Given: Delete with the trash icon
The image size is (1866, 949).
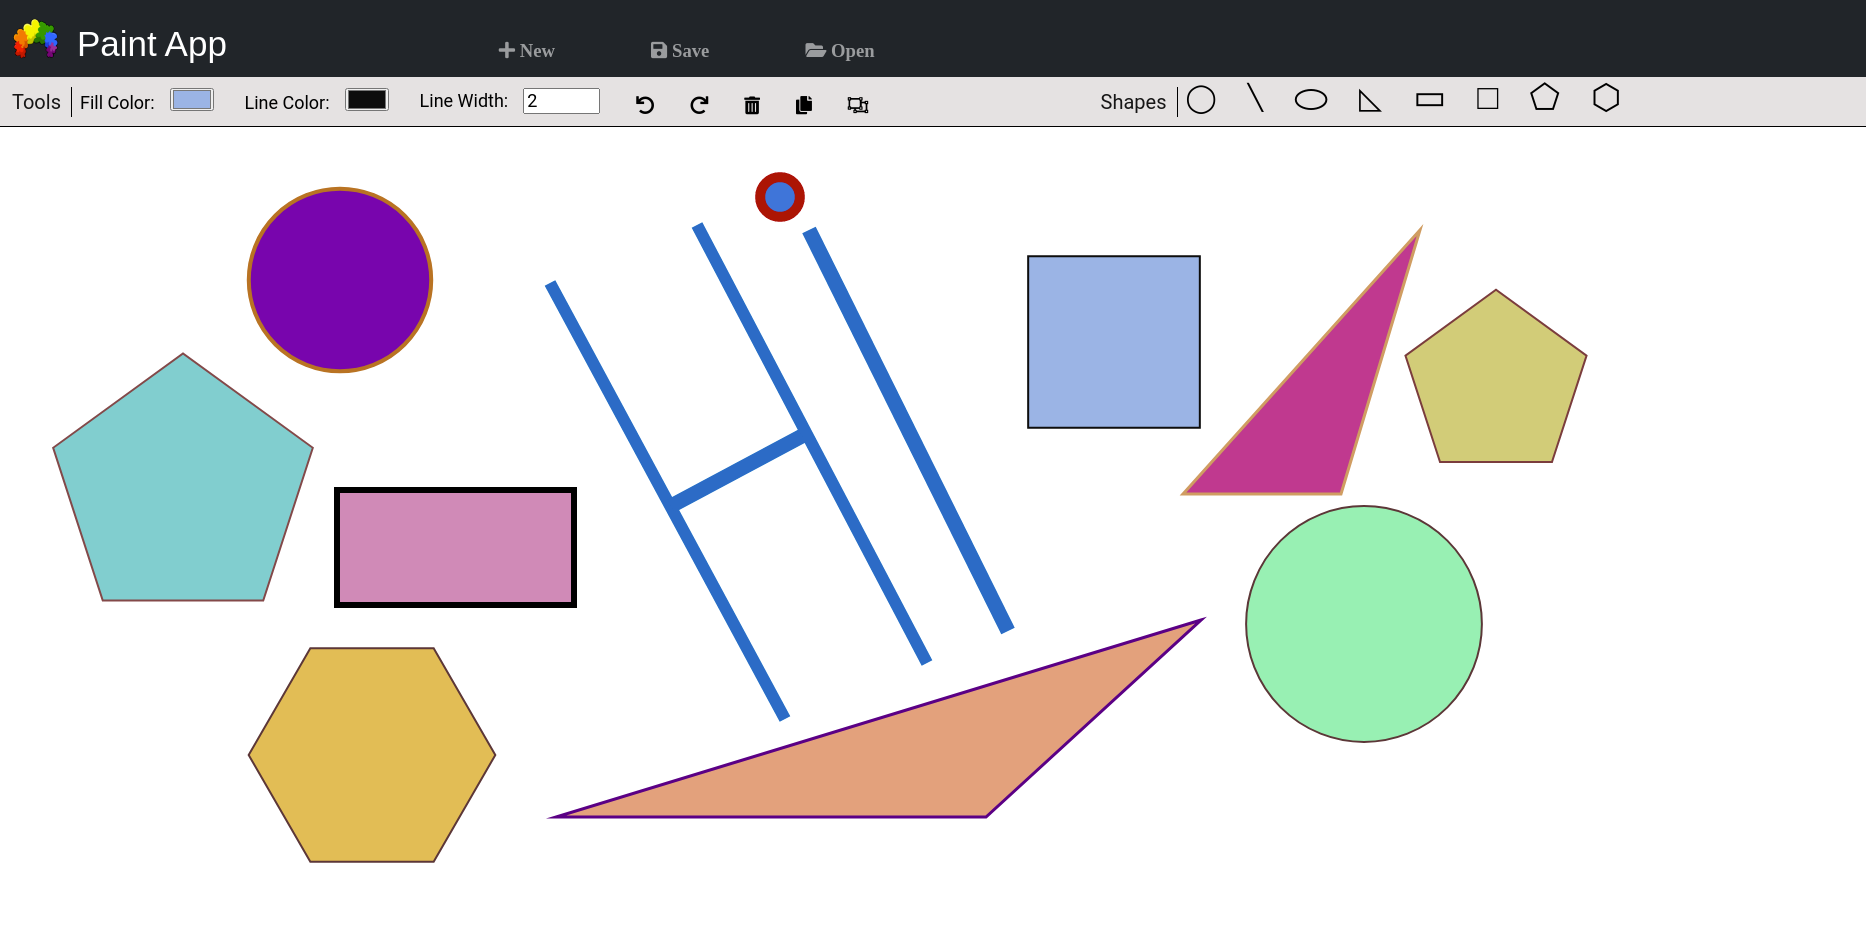Looking at the screenshot, I should [x=752, y=105].
